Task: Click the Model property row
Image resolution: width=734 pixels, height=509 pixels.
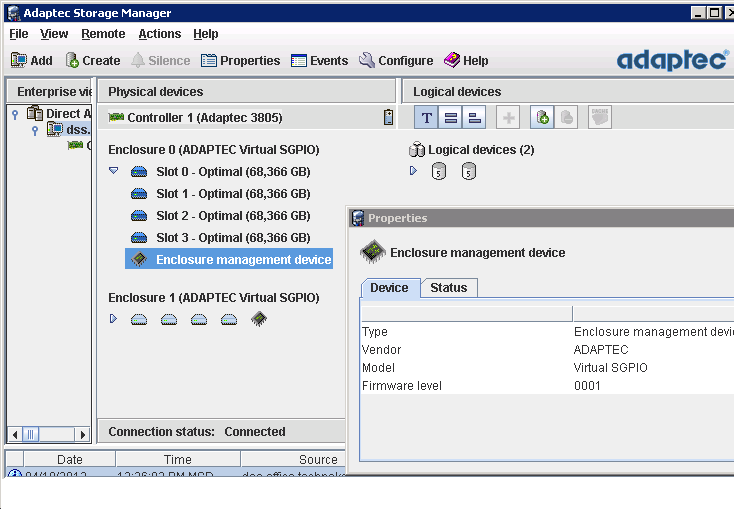Action: (x=547, y=368)
